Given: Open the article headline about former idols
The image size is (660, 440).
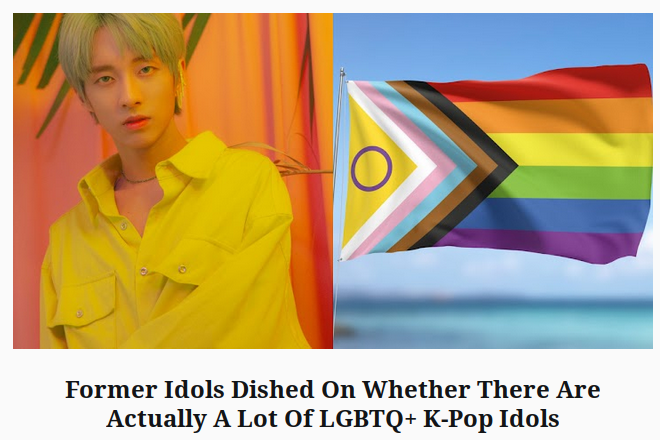Looking at the screenshot, I should click(333, 404).
